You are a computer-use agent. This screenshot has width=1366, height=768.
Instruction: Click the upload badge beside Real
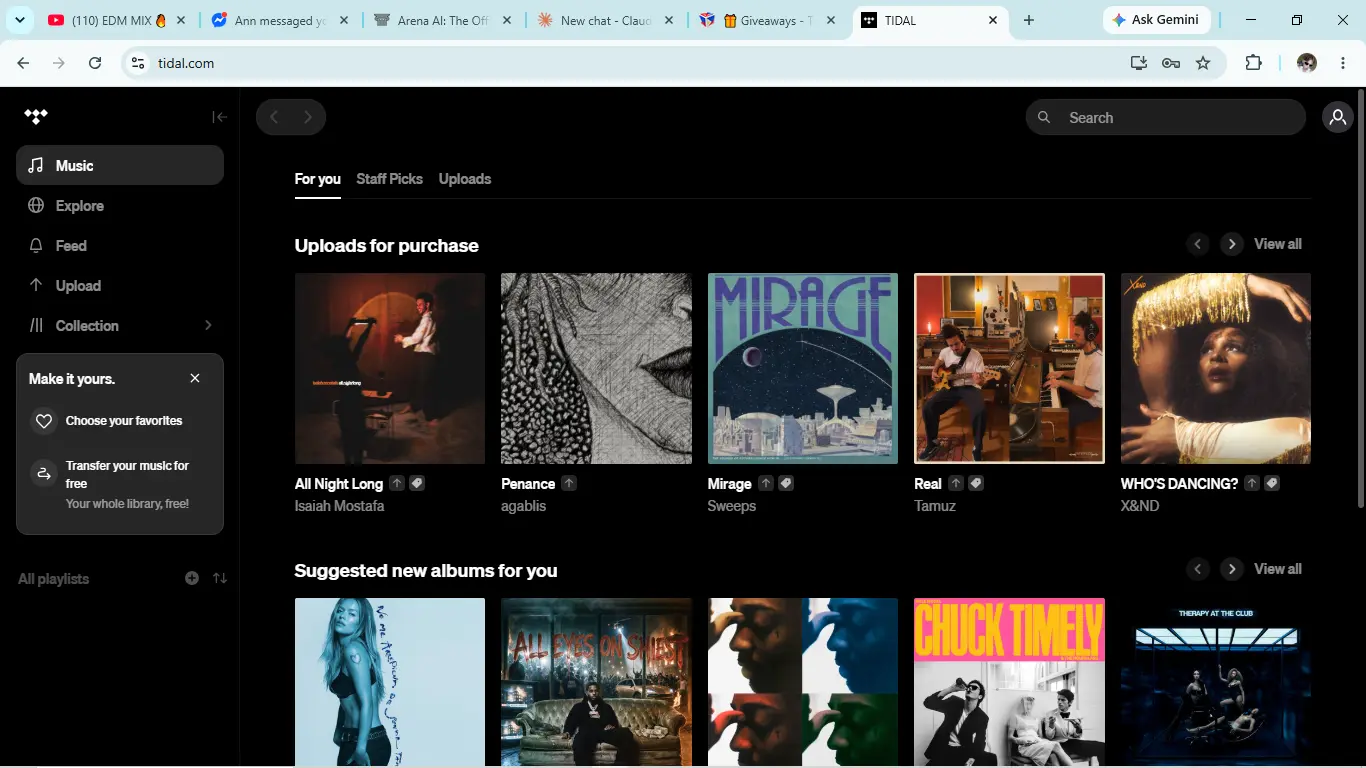click(x=956, y=483)
